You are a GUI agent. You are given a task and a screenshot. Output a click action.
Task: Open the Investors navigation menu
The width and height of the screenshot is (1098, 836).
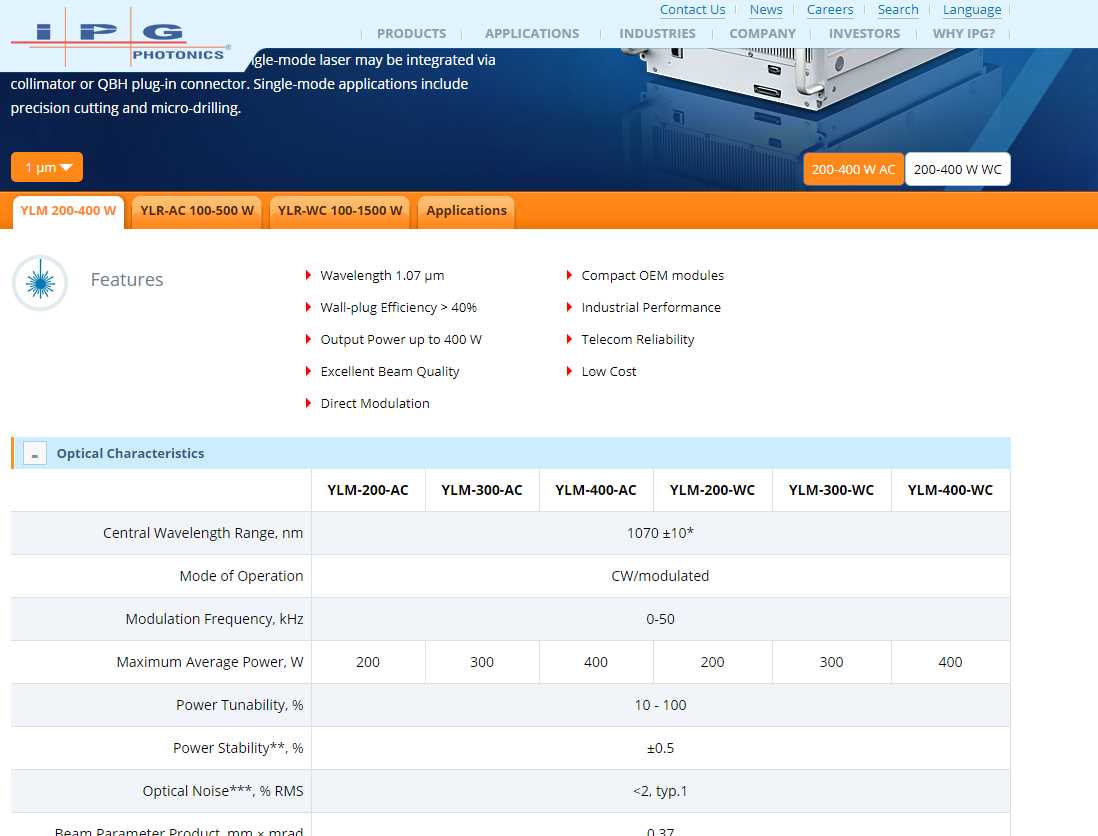(864, 33)
